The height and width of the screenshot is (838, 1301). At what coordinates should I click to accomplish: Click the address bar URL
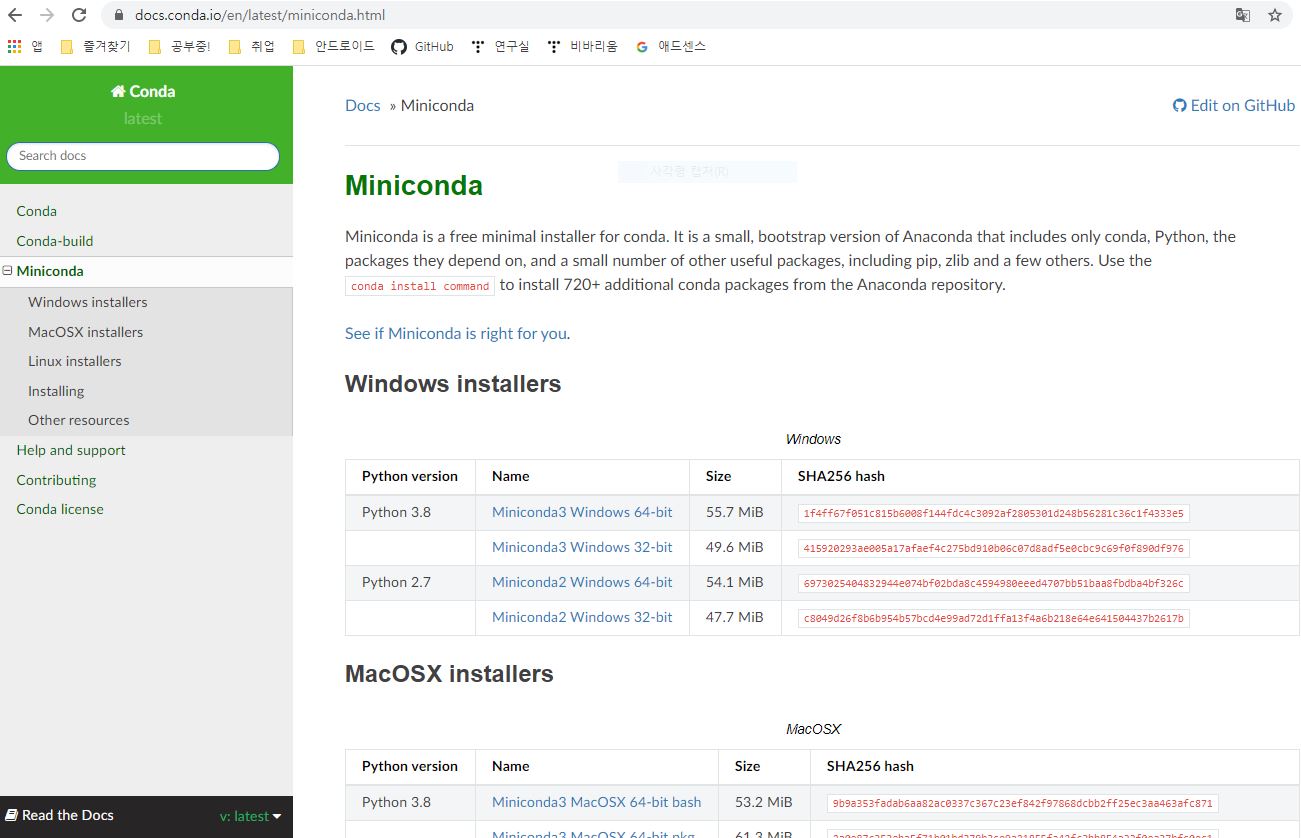coord(260,15)
